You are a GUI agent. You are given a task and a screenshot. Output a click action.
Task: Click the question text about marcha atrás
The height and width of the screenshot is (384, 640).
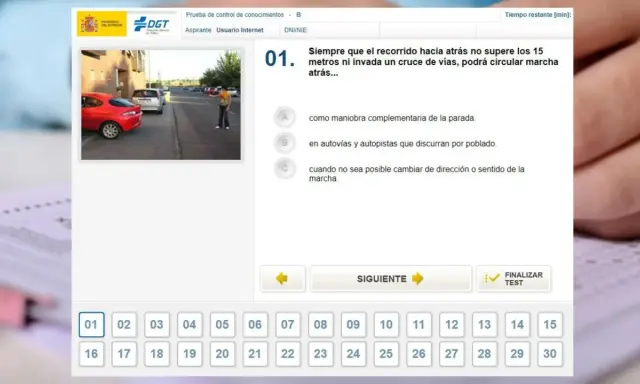[433, 62]
